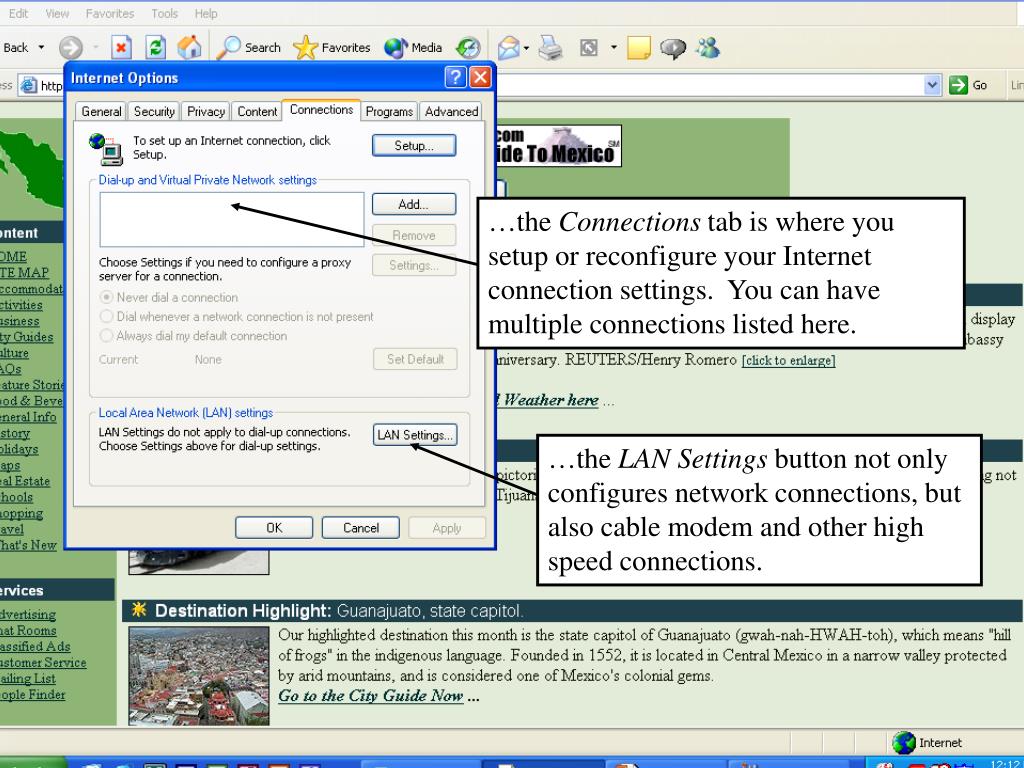Open the 'People Finder' sidebar link
This screenshot has width=1024, height=768.
[33, 694]
